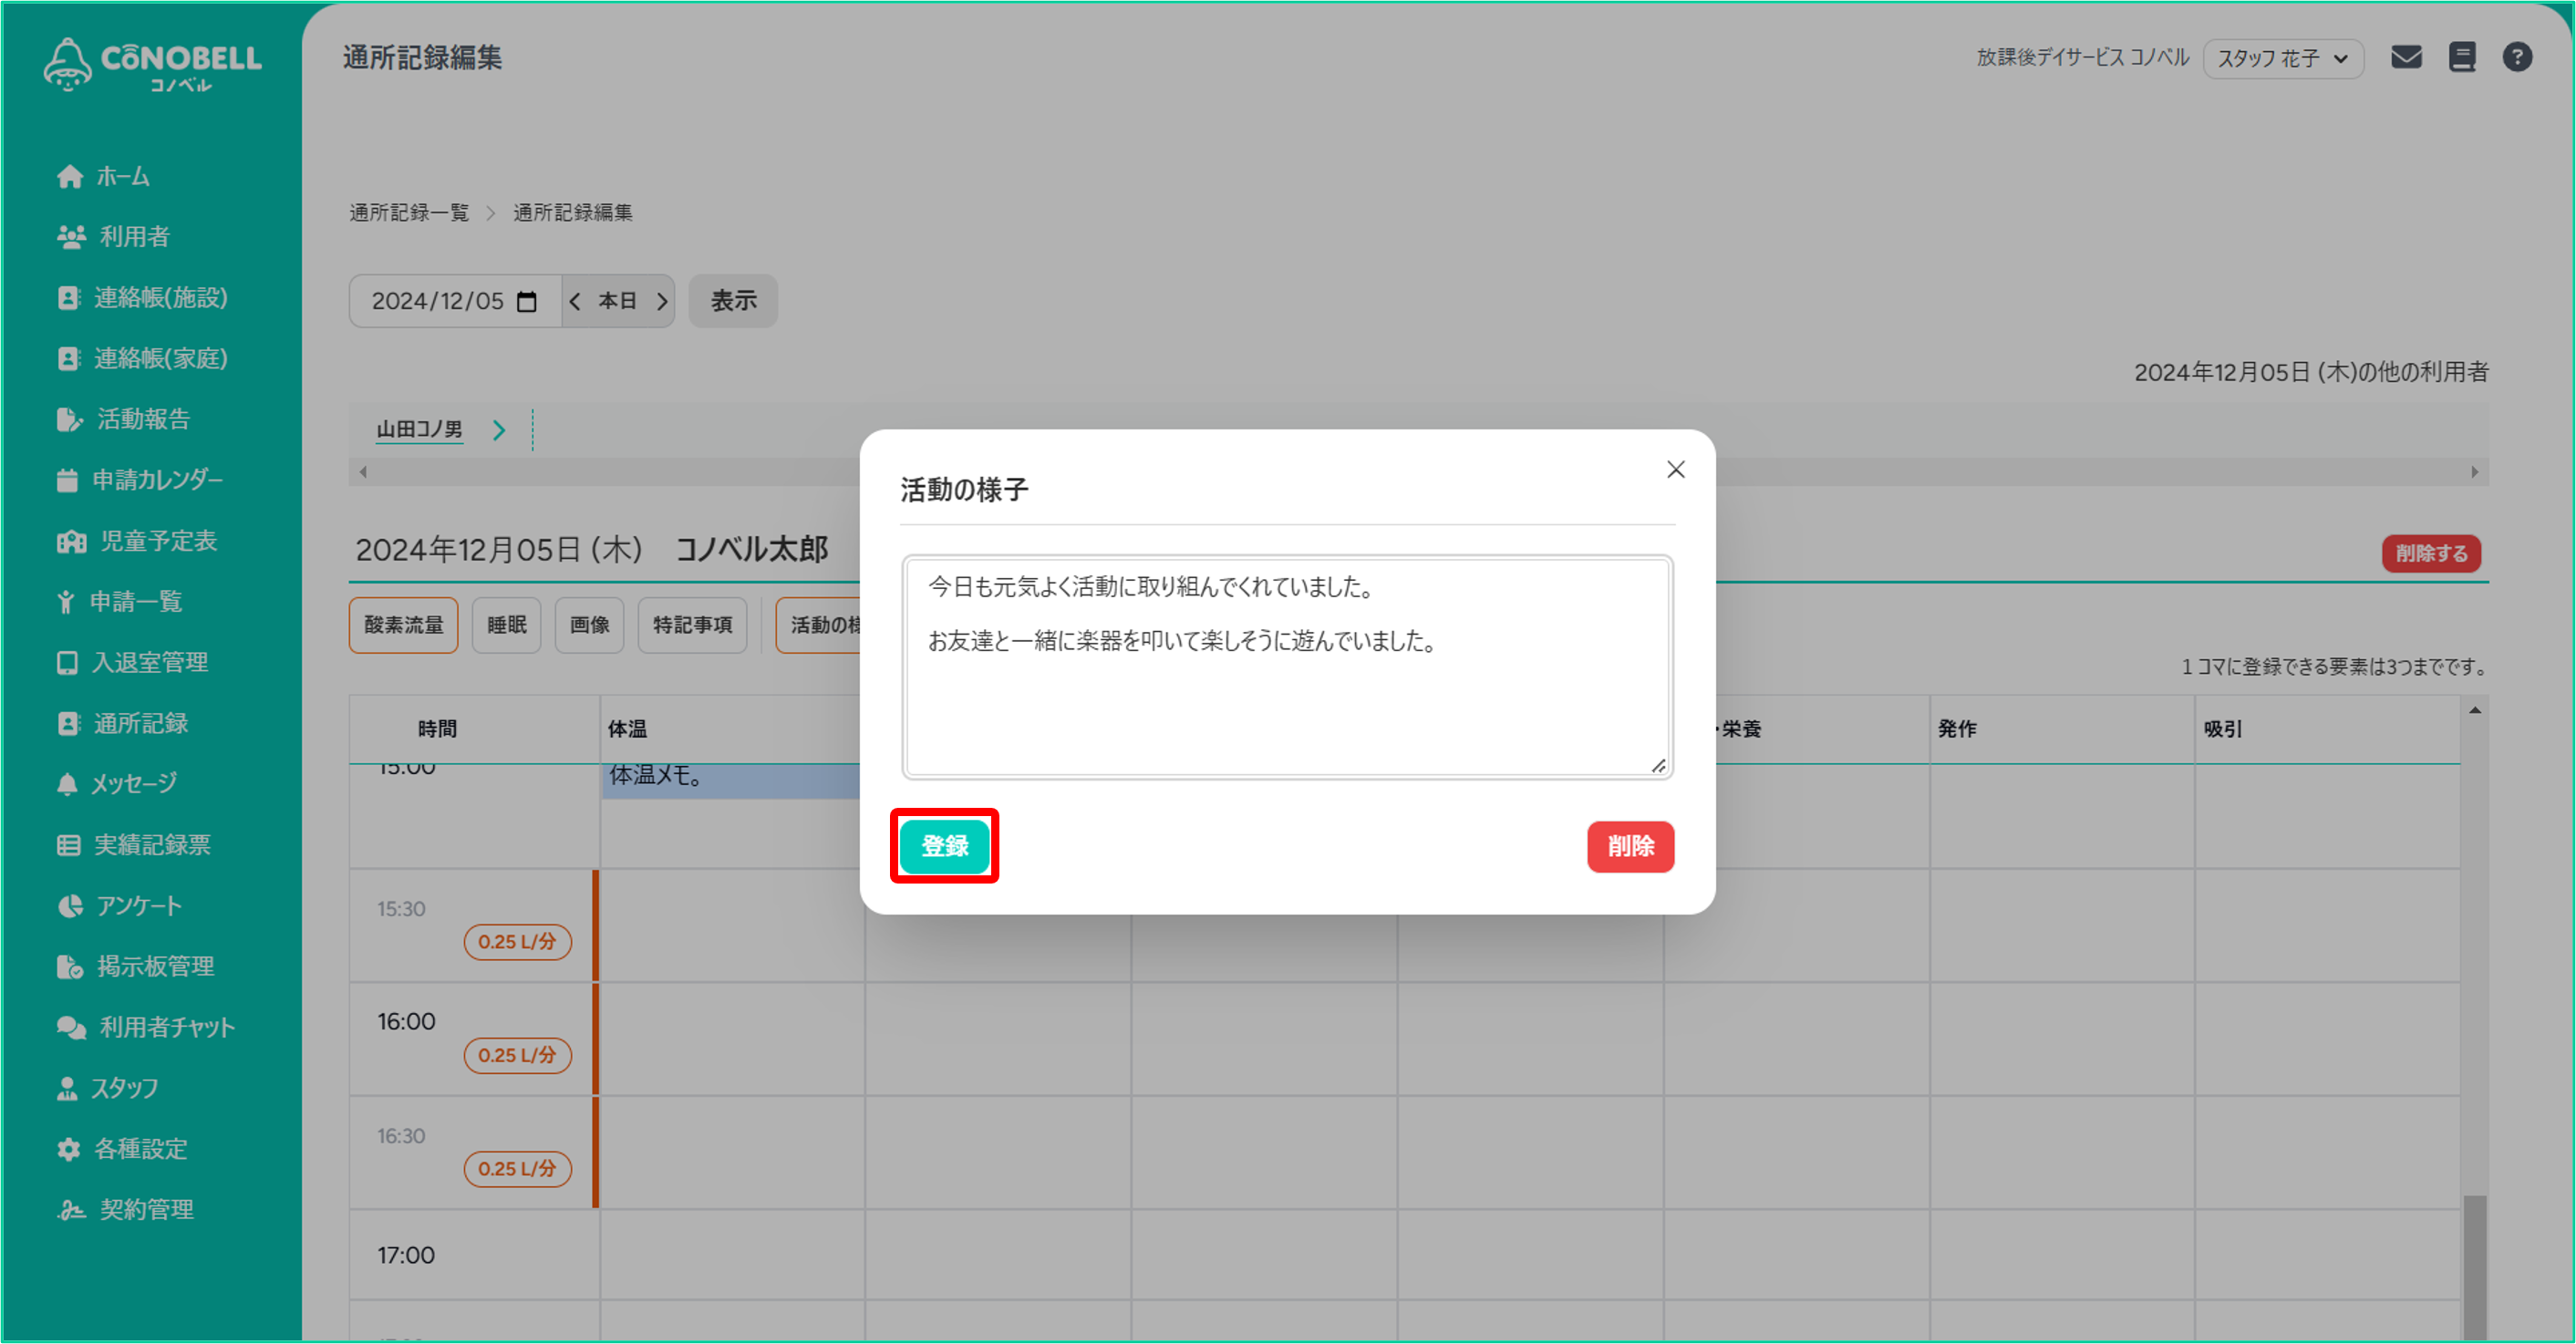Click the 表示 button

point(733,301)
